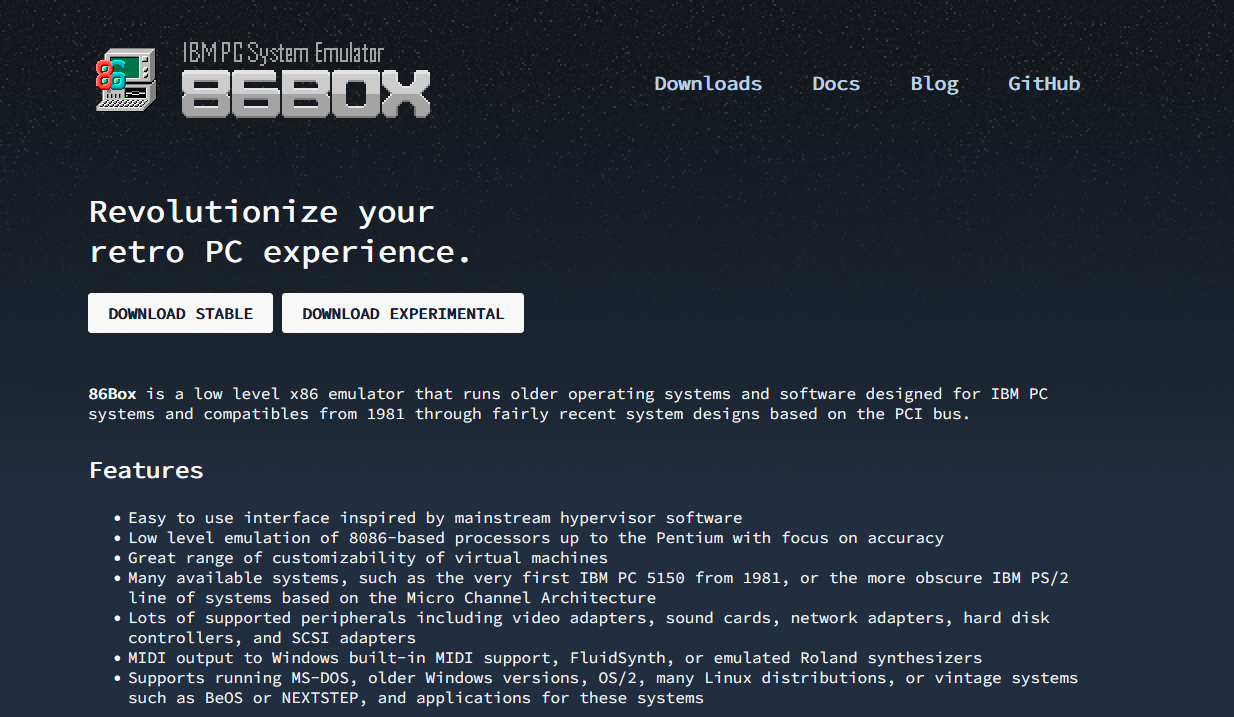Click the 'IBM PC System Emulator' tagline
Screen dimensions: 1234x717
click(x=283, y=53)
